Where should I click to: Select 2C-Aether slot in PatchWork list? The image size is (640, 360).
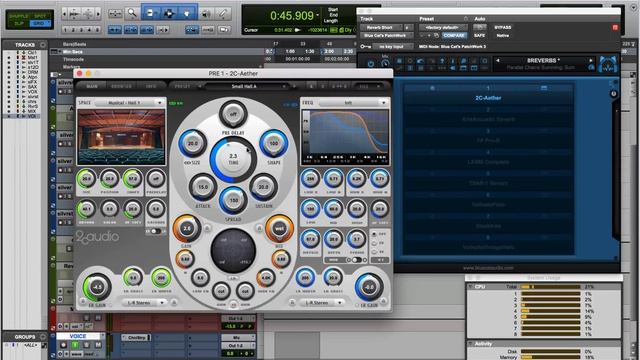tap(488, 98)
